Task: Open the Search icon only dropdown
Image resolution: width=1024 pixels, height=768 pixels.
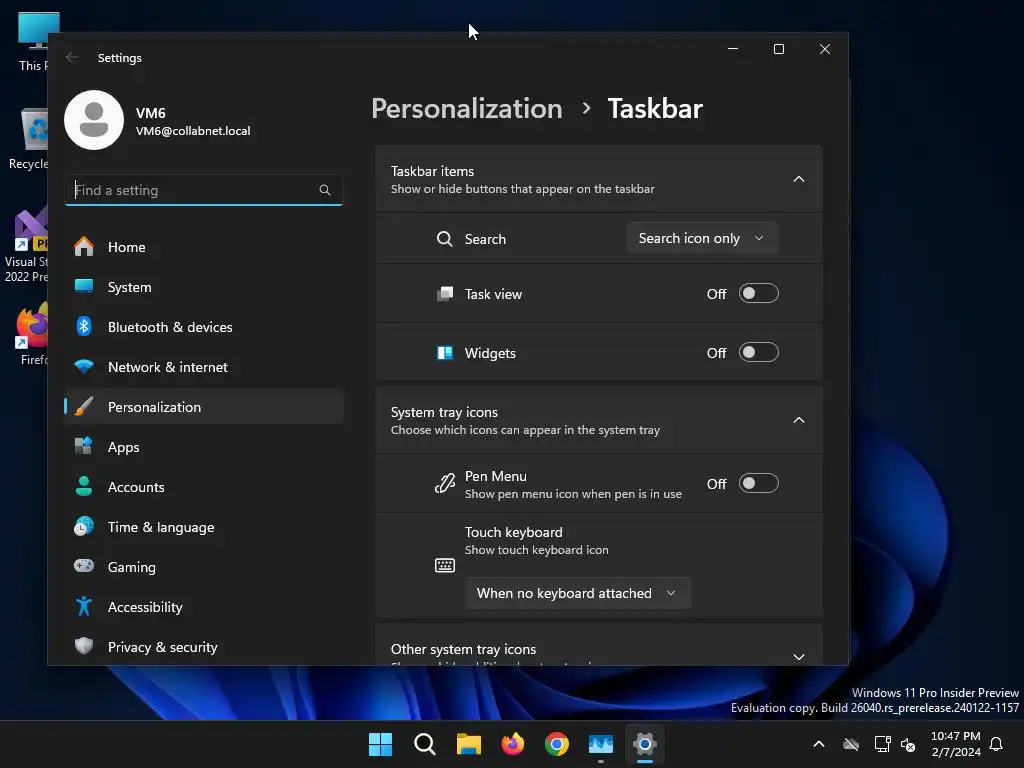Action: pos(702,238)
